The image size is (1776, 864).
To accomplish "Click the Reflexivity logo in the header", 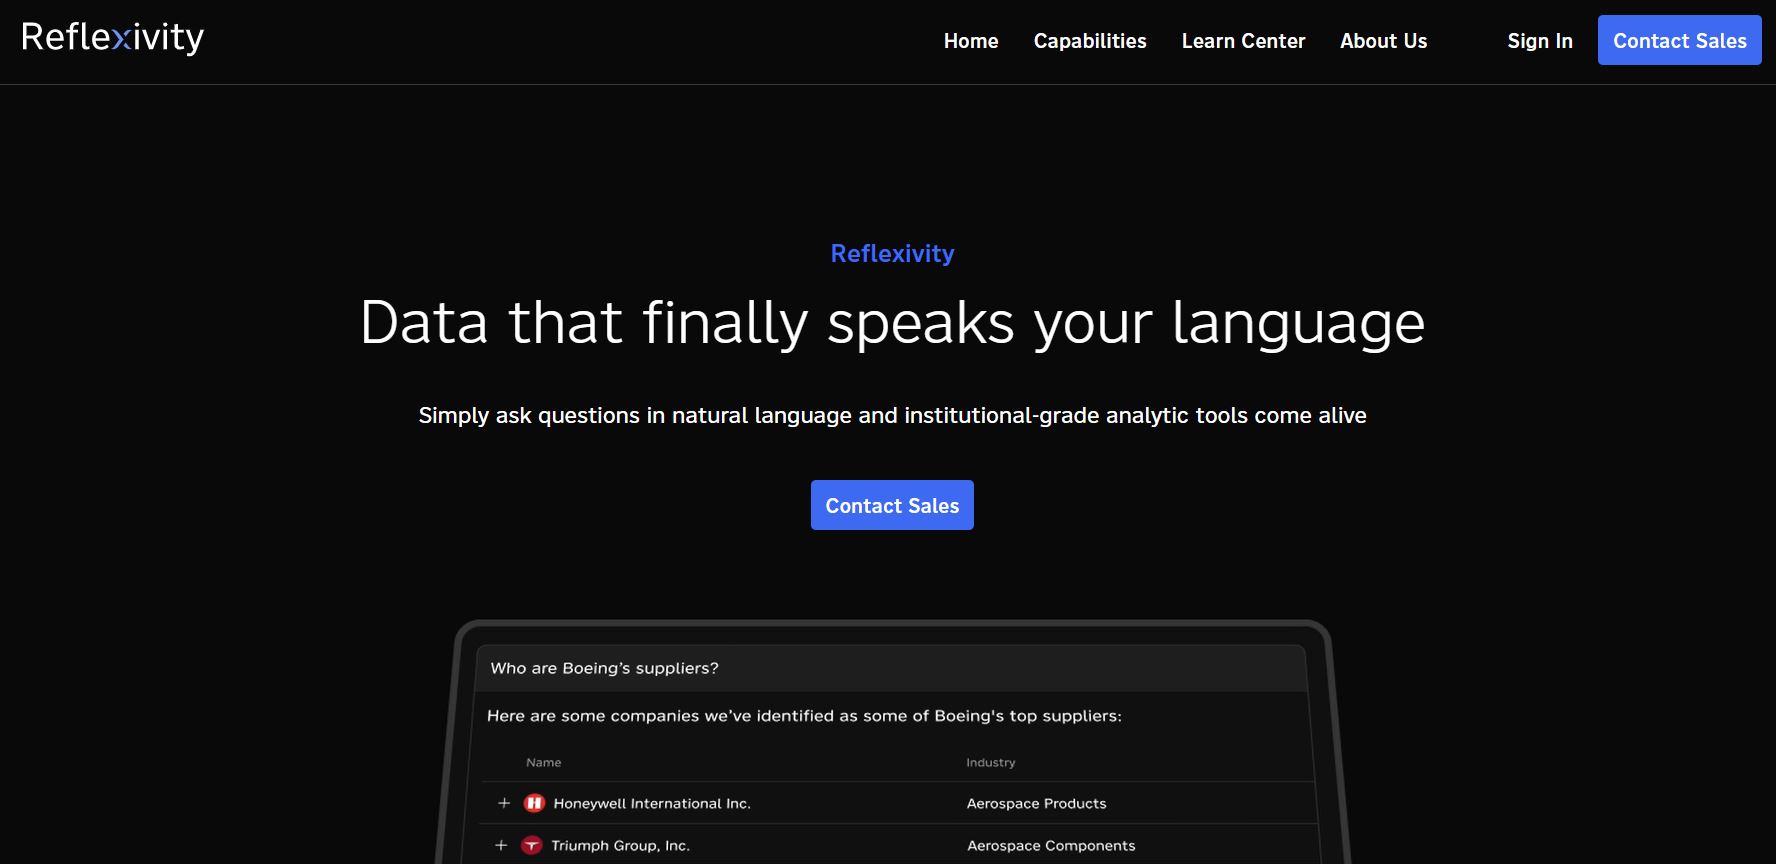I will pos(112,38).
